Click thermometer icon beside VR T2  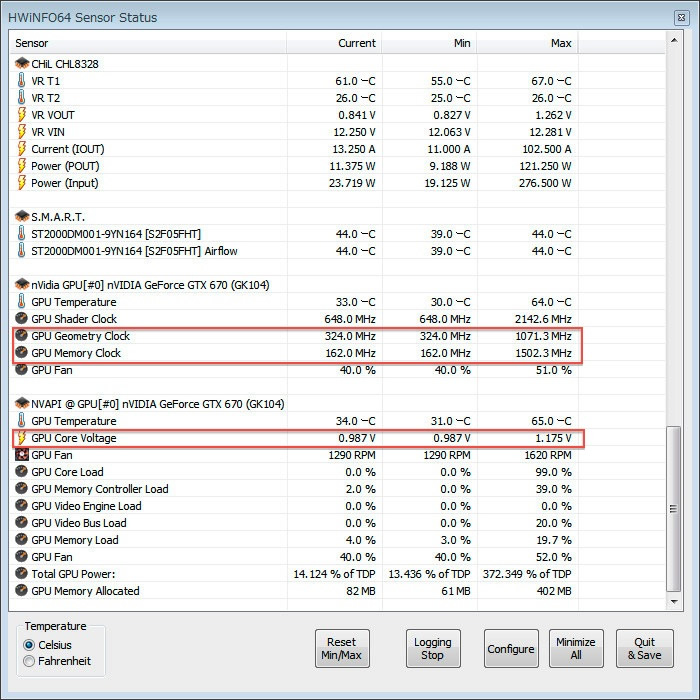(x=21, y=97)
